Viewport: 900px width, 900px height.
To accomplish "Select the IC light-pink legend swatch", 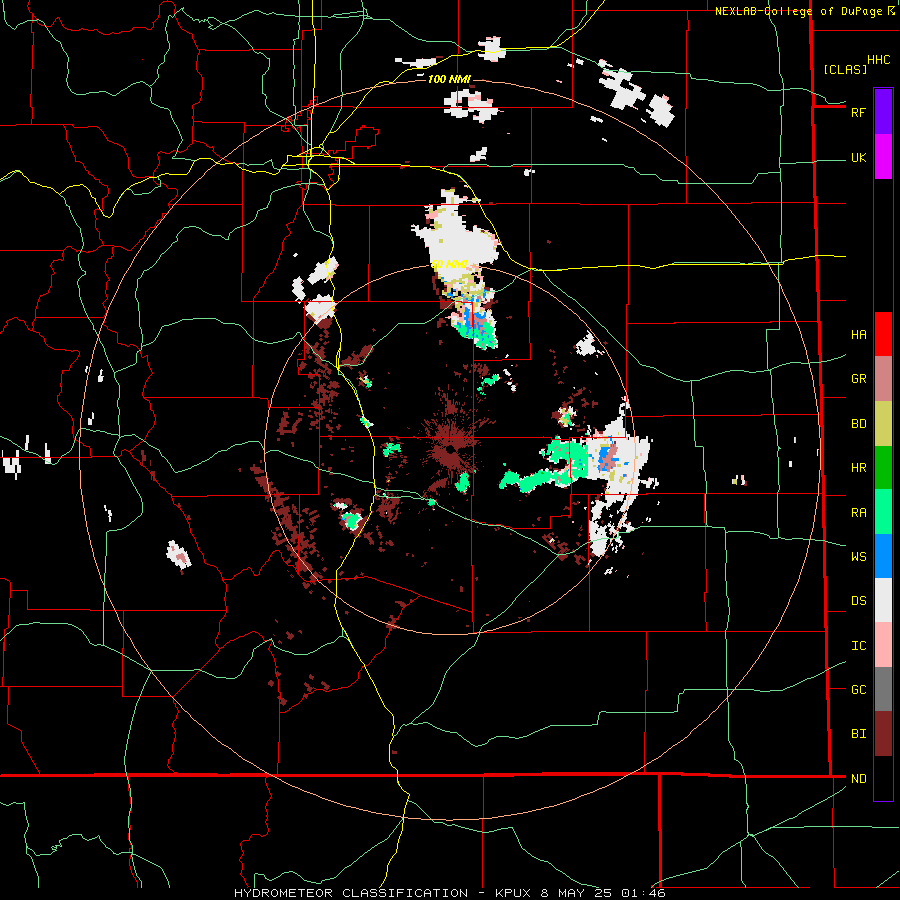I will pos(883,645).
